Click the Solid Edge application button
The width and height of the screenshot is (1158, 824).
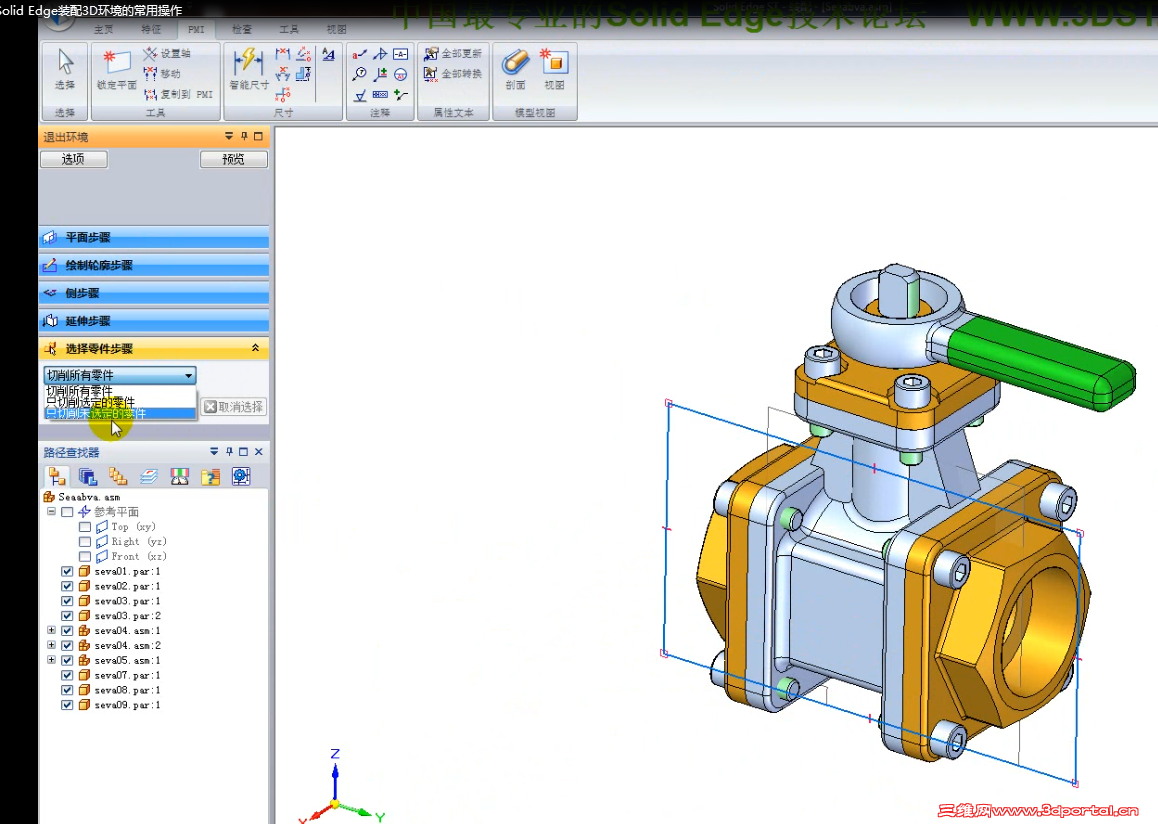[x=58, y=21]
